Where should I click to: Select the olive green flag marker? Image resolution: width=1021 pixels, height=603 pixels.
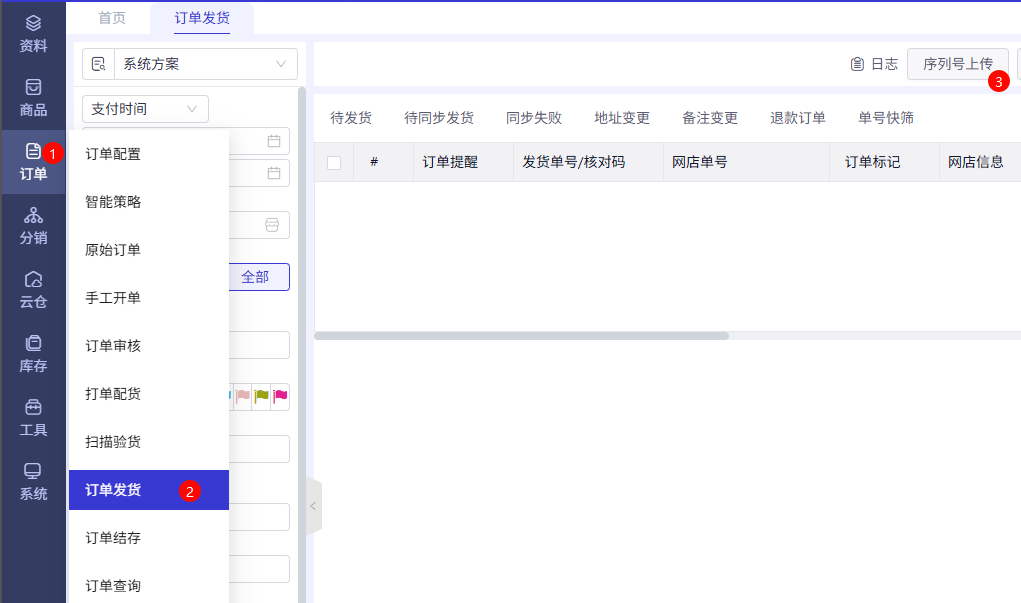(x=262, y=396)
